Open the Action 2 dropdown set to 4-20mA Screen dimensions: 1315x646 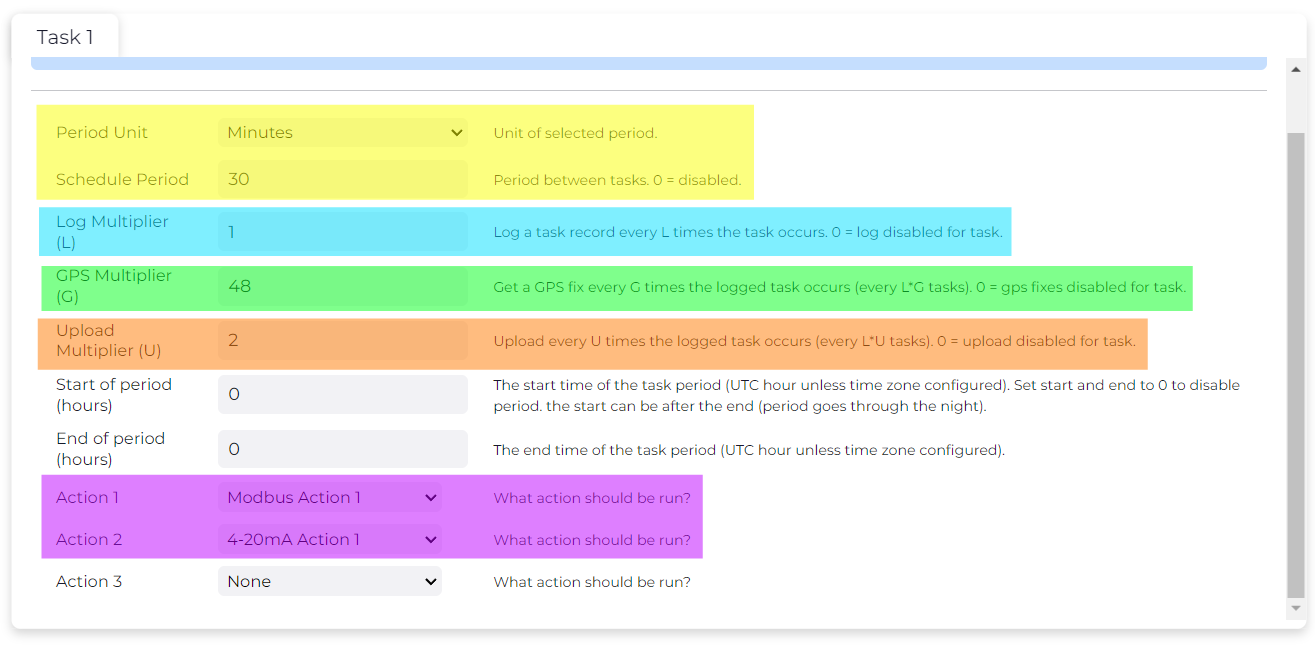pos(329,539)
